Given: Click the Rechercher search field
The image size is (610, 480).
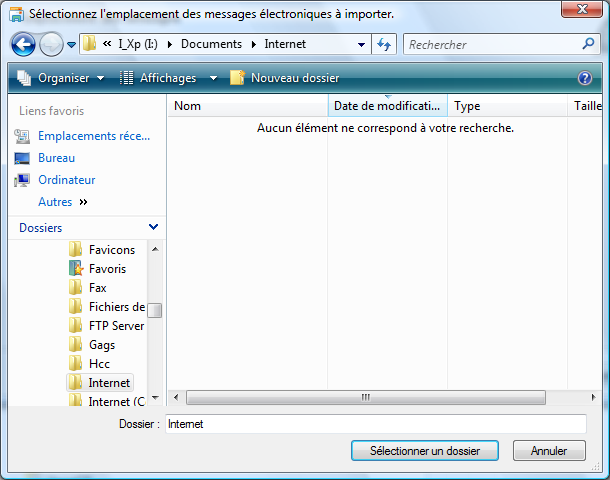Looking at the screenshot, I should point(492,44).
